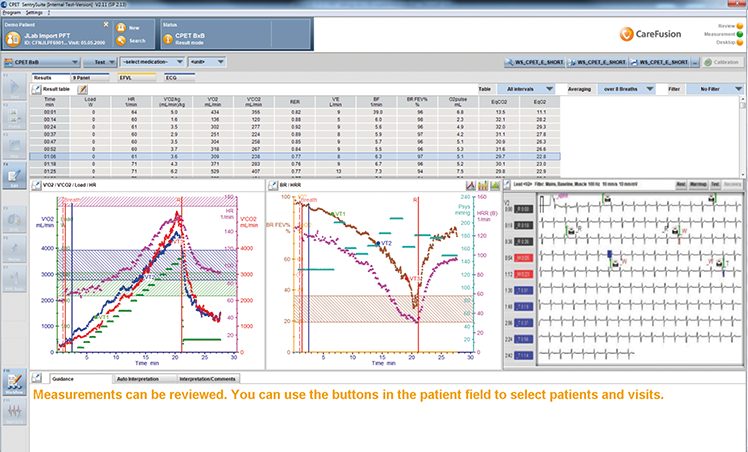Switch to the 9 Panel tab
Image resolution: width=748 pixels, height=452 pixels.
click(x=90, y=78)
